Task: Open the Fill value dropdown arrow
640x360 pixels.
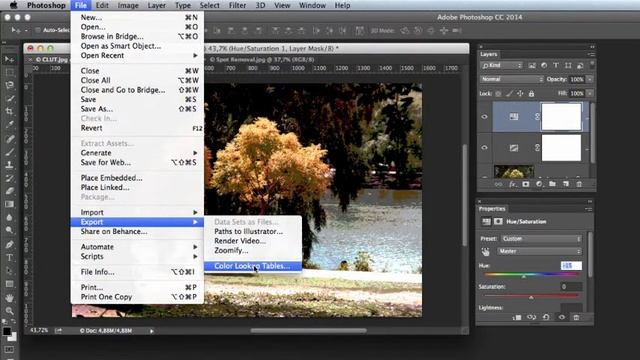Action: coord(590,93)
